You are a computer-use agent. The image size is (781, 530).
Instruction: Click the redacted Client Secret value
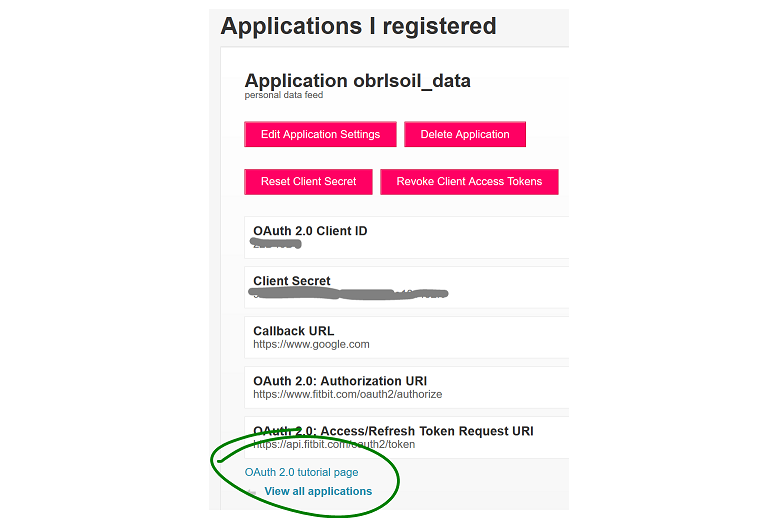click(349, 294)
